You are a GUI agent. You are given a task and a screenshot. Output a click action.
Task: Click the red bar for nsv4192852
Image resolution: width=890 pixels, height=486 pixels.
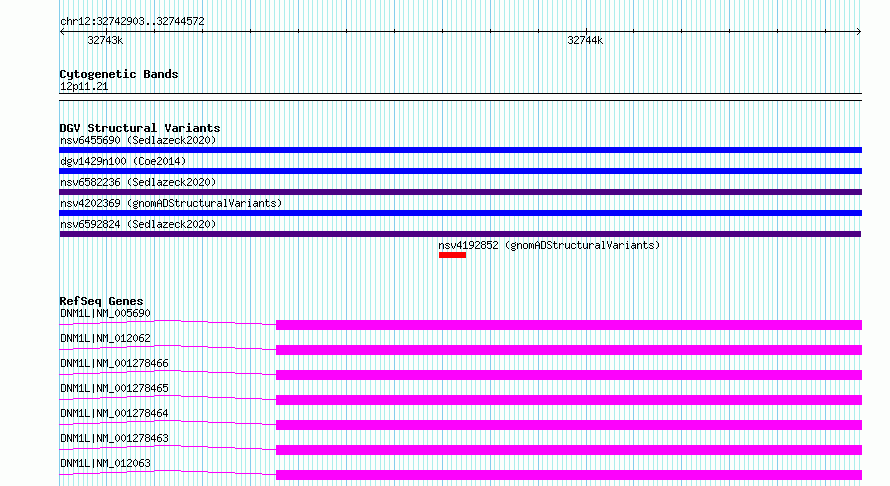coord(452,255)
